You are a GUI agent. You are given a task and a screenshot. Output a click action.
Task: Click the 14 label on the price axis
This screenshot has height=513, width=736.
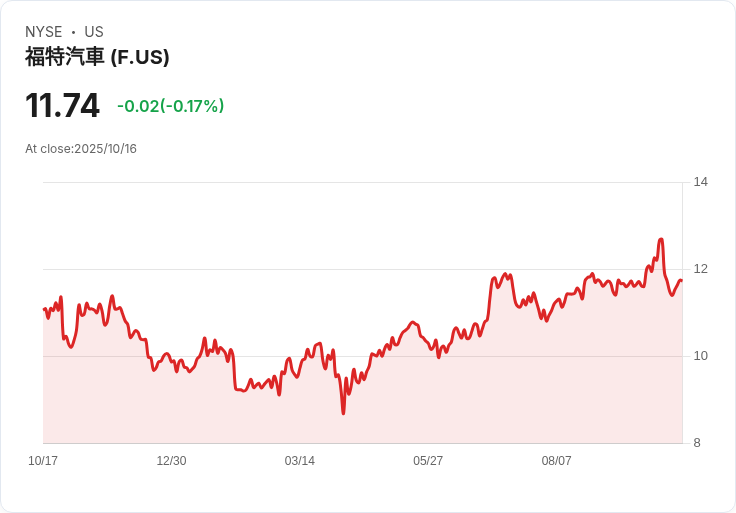700,182
